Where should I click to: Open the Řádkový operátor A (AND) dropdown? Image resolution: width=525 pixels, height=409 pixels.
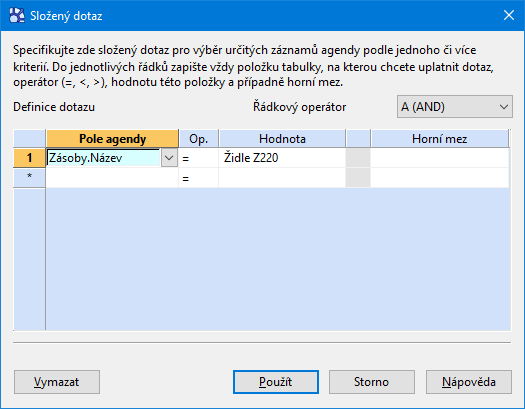tap(454, 107)
